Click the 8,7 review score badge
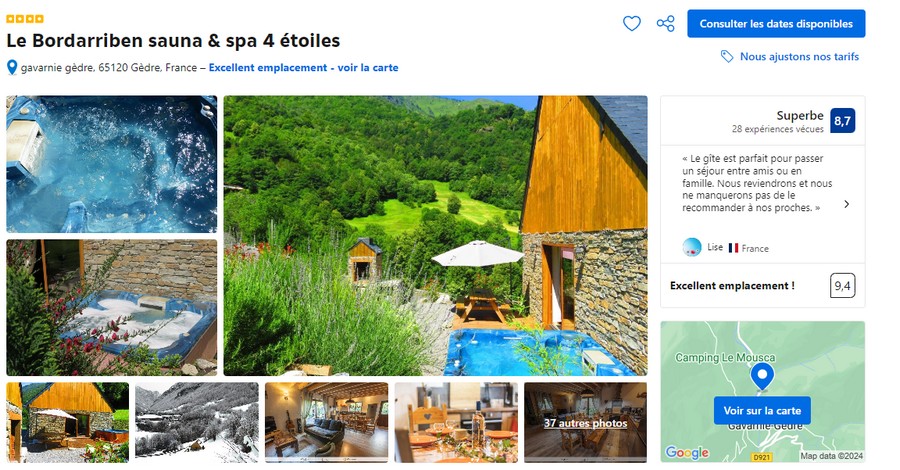This screenshot has height=470, width=900. [842, 121]
